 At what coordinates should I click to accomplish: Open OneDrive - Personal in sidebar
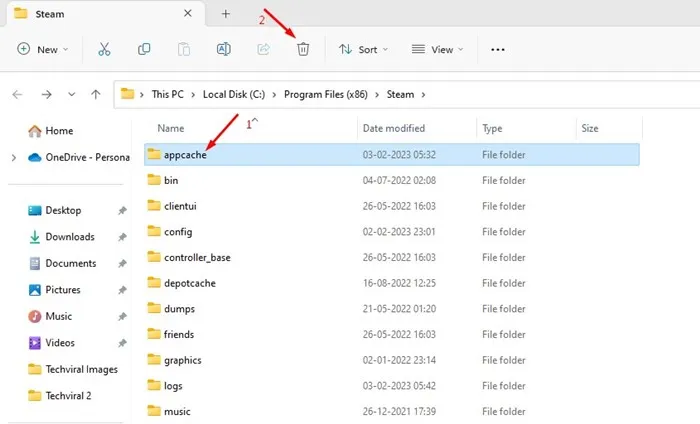[x=79, y=158]
